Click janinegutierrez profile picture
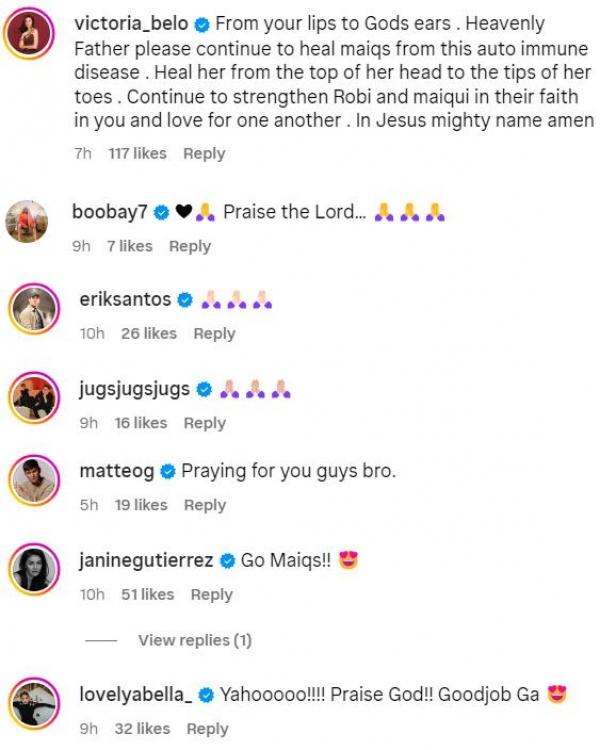Viewport: 600px width, 750px height. [33, 570]
